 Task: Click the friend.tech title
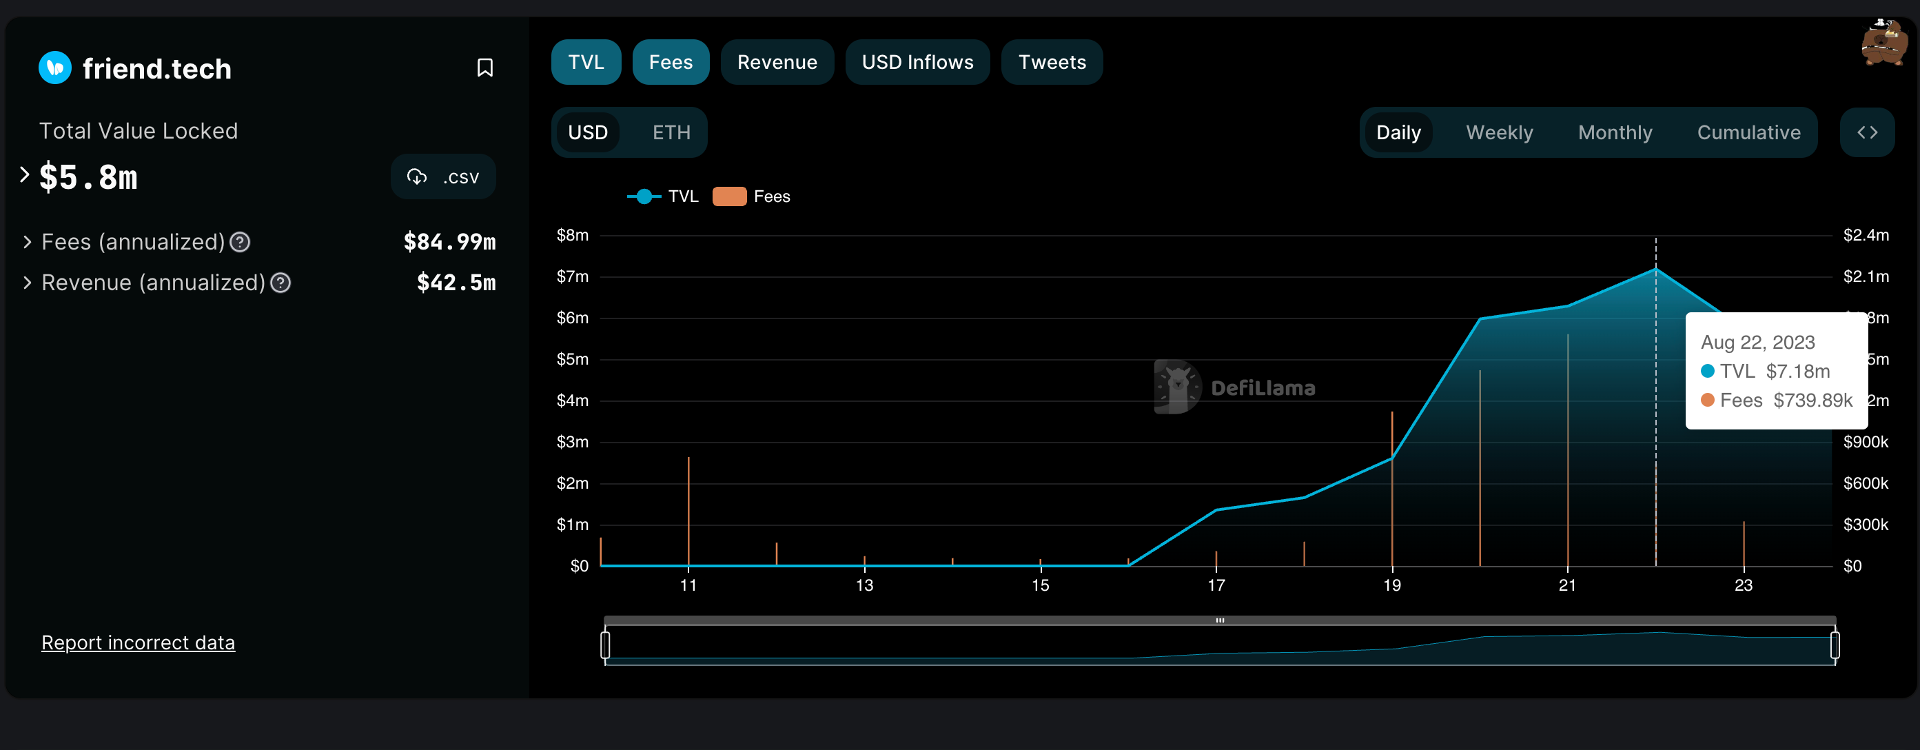[157, 68]
